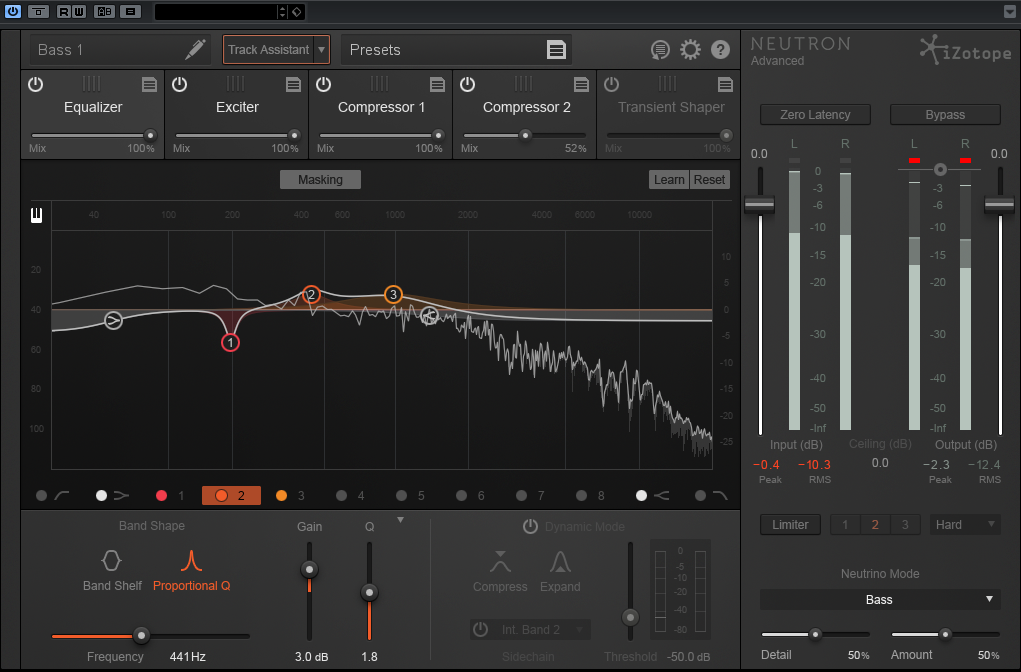
Task: Click the host plugin power icon top-left
Action: coord(12,11)
